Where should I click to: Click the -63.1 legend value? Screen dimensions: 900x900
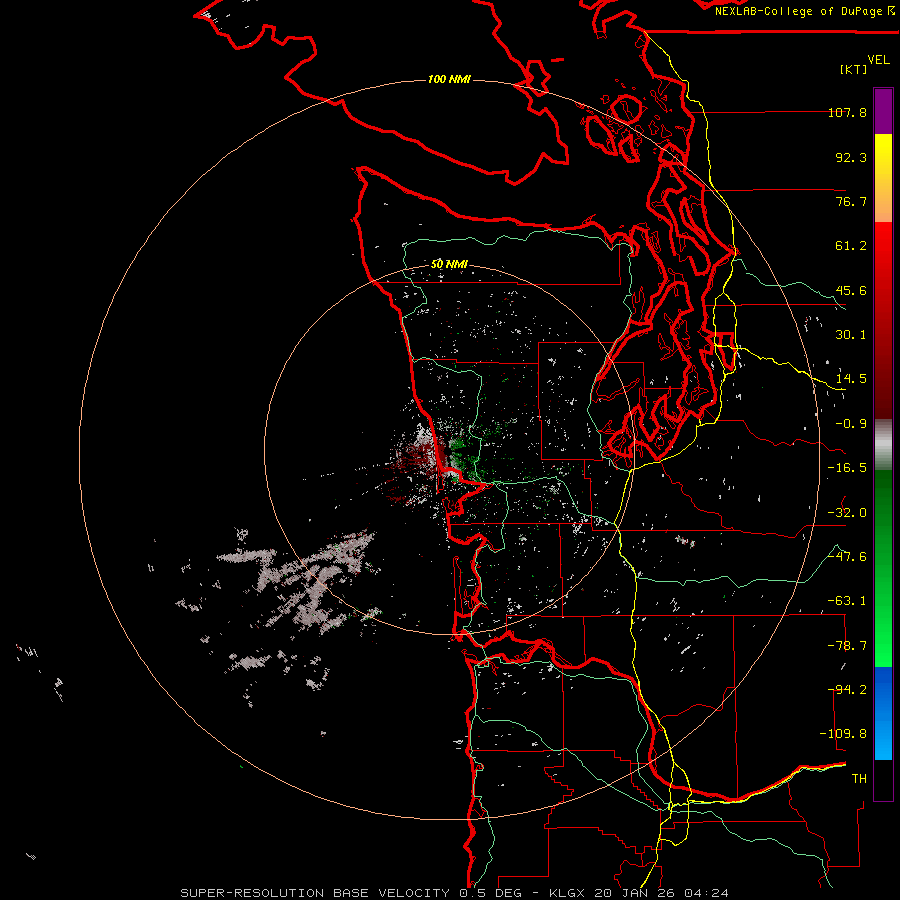(x=847, y=601)
